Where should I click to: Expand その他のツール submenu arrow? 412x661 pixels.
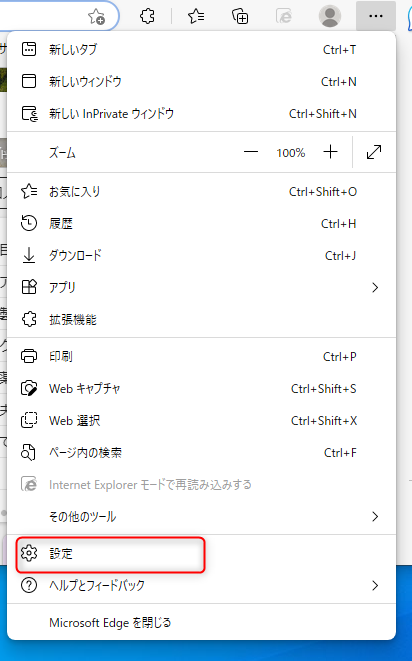pos(375,516)
